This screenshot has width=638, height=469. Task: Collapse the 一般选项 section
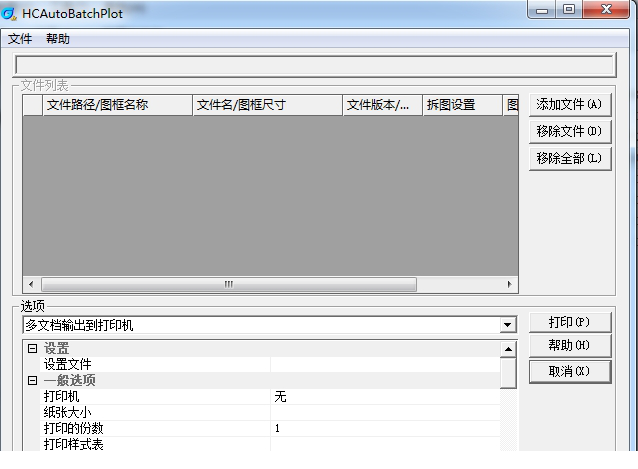[x=33, y=381]
